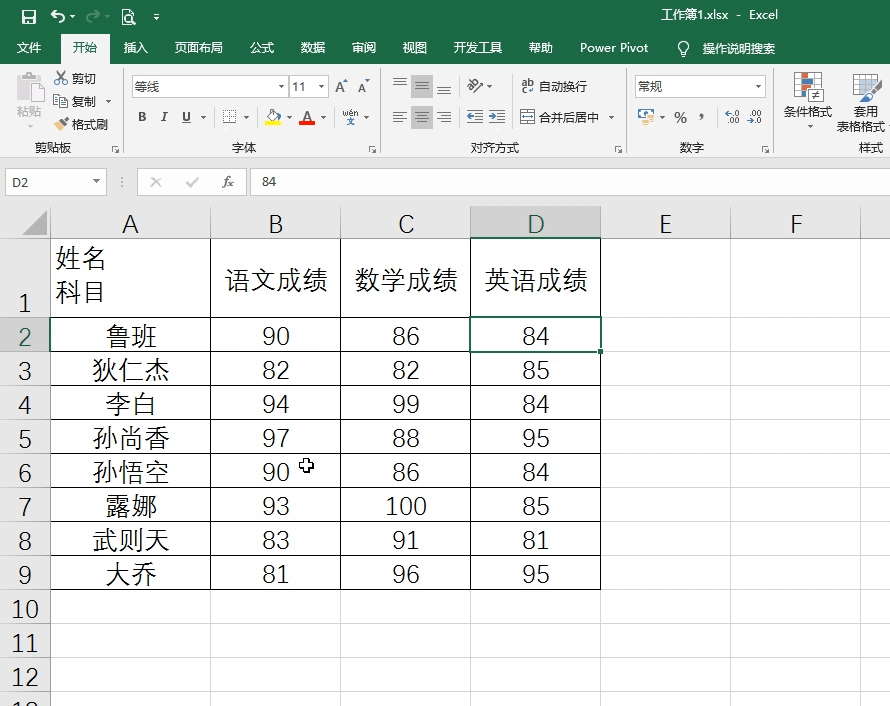The image size is (890, 706).
Task: Switch to the 公式 (Formulas) tab
Action: point(262,48)
